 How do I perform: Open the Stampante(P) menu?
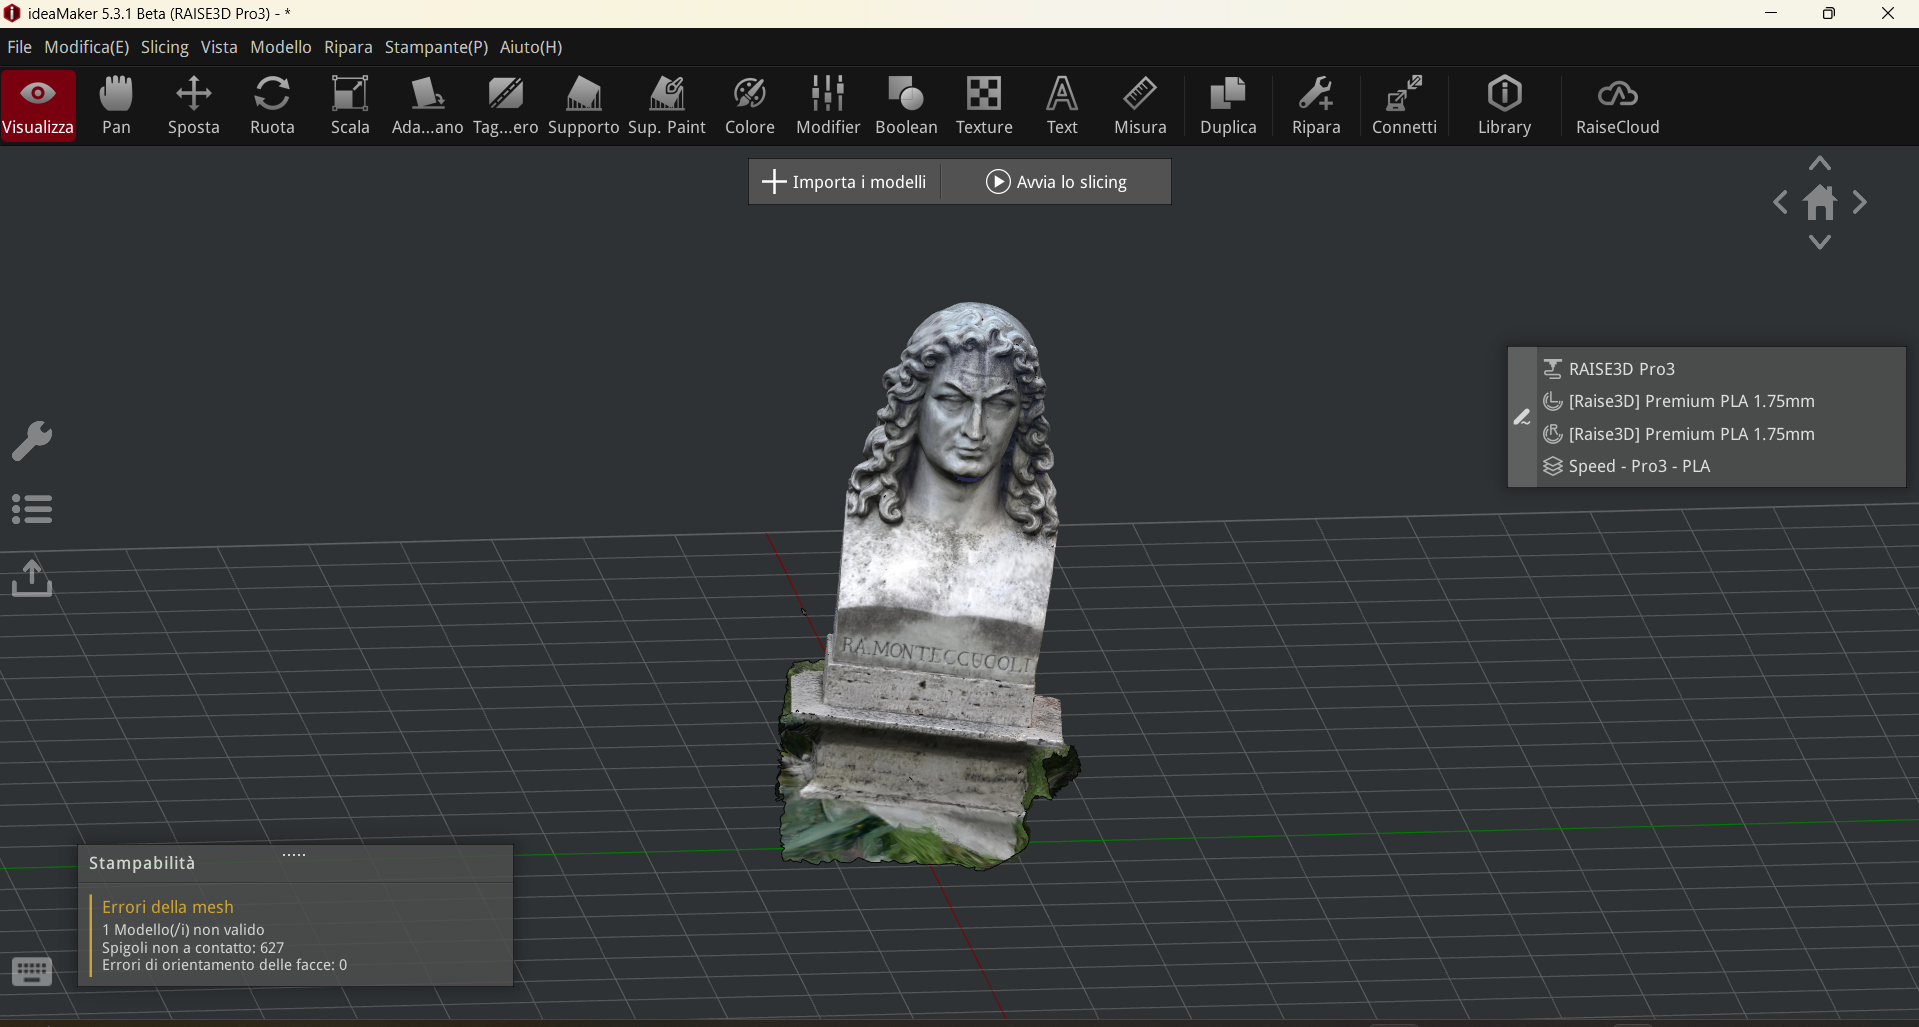436,47
